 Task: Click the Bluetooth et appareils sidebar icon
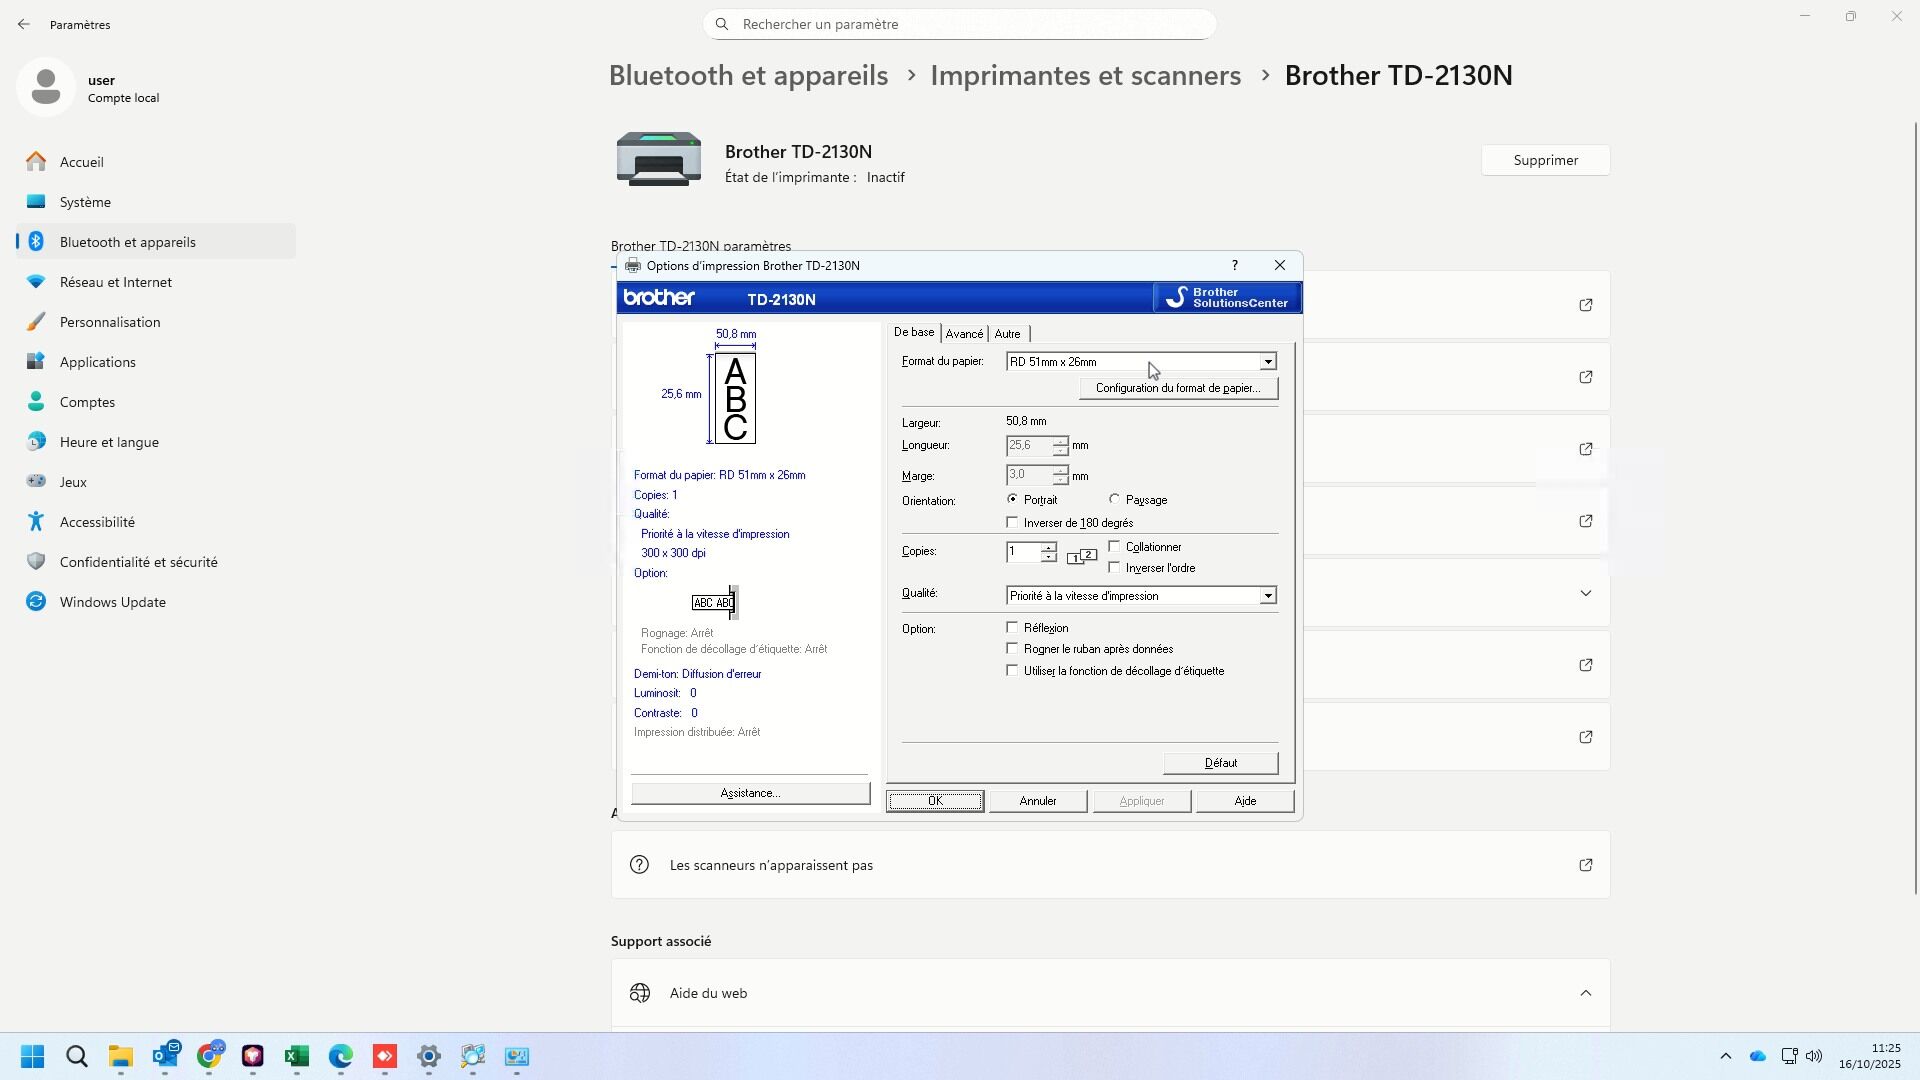(x=36, y=242)
